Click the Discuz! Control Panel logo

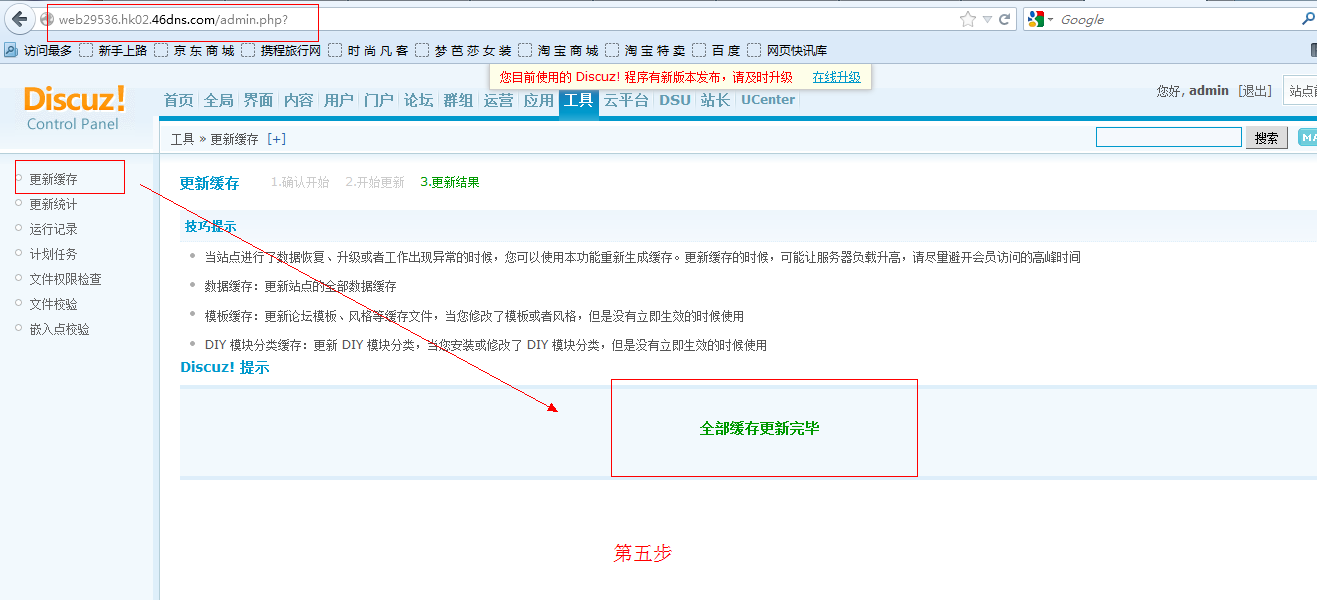(x=74, y=107)
